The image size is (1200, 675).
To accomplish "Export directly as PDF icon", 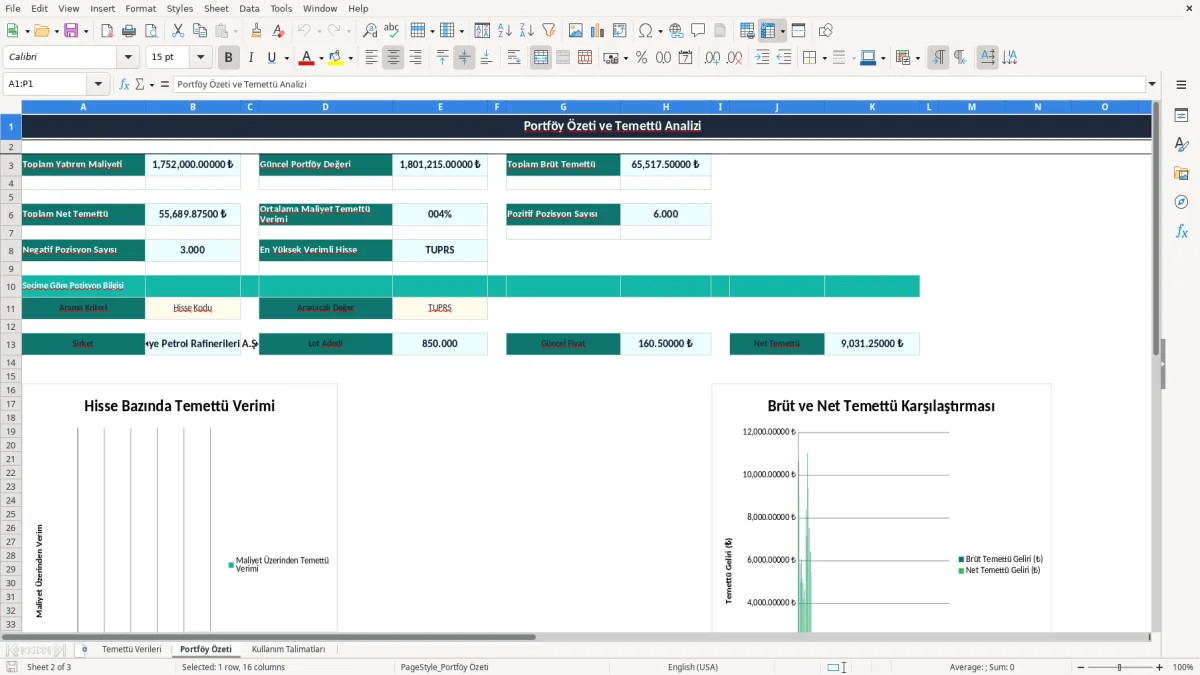I will coord(107,31).
